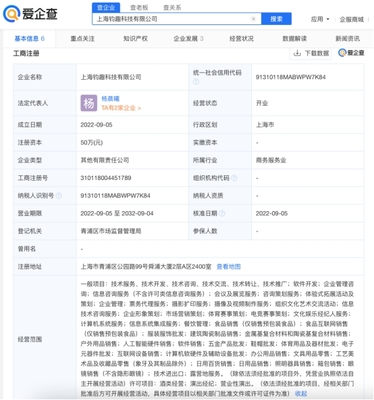The height and width of the screenshot is (400, 374).
Task: Open the 基本信息 tab
Action: tap(29, 39)
